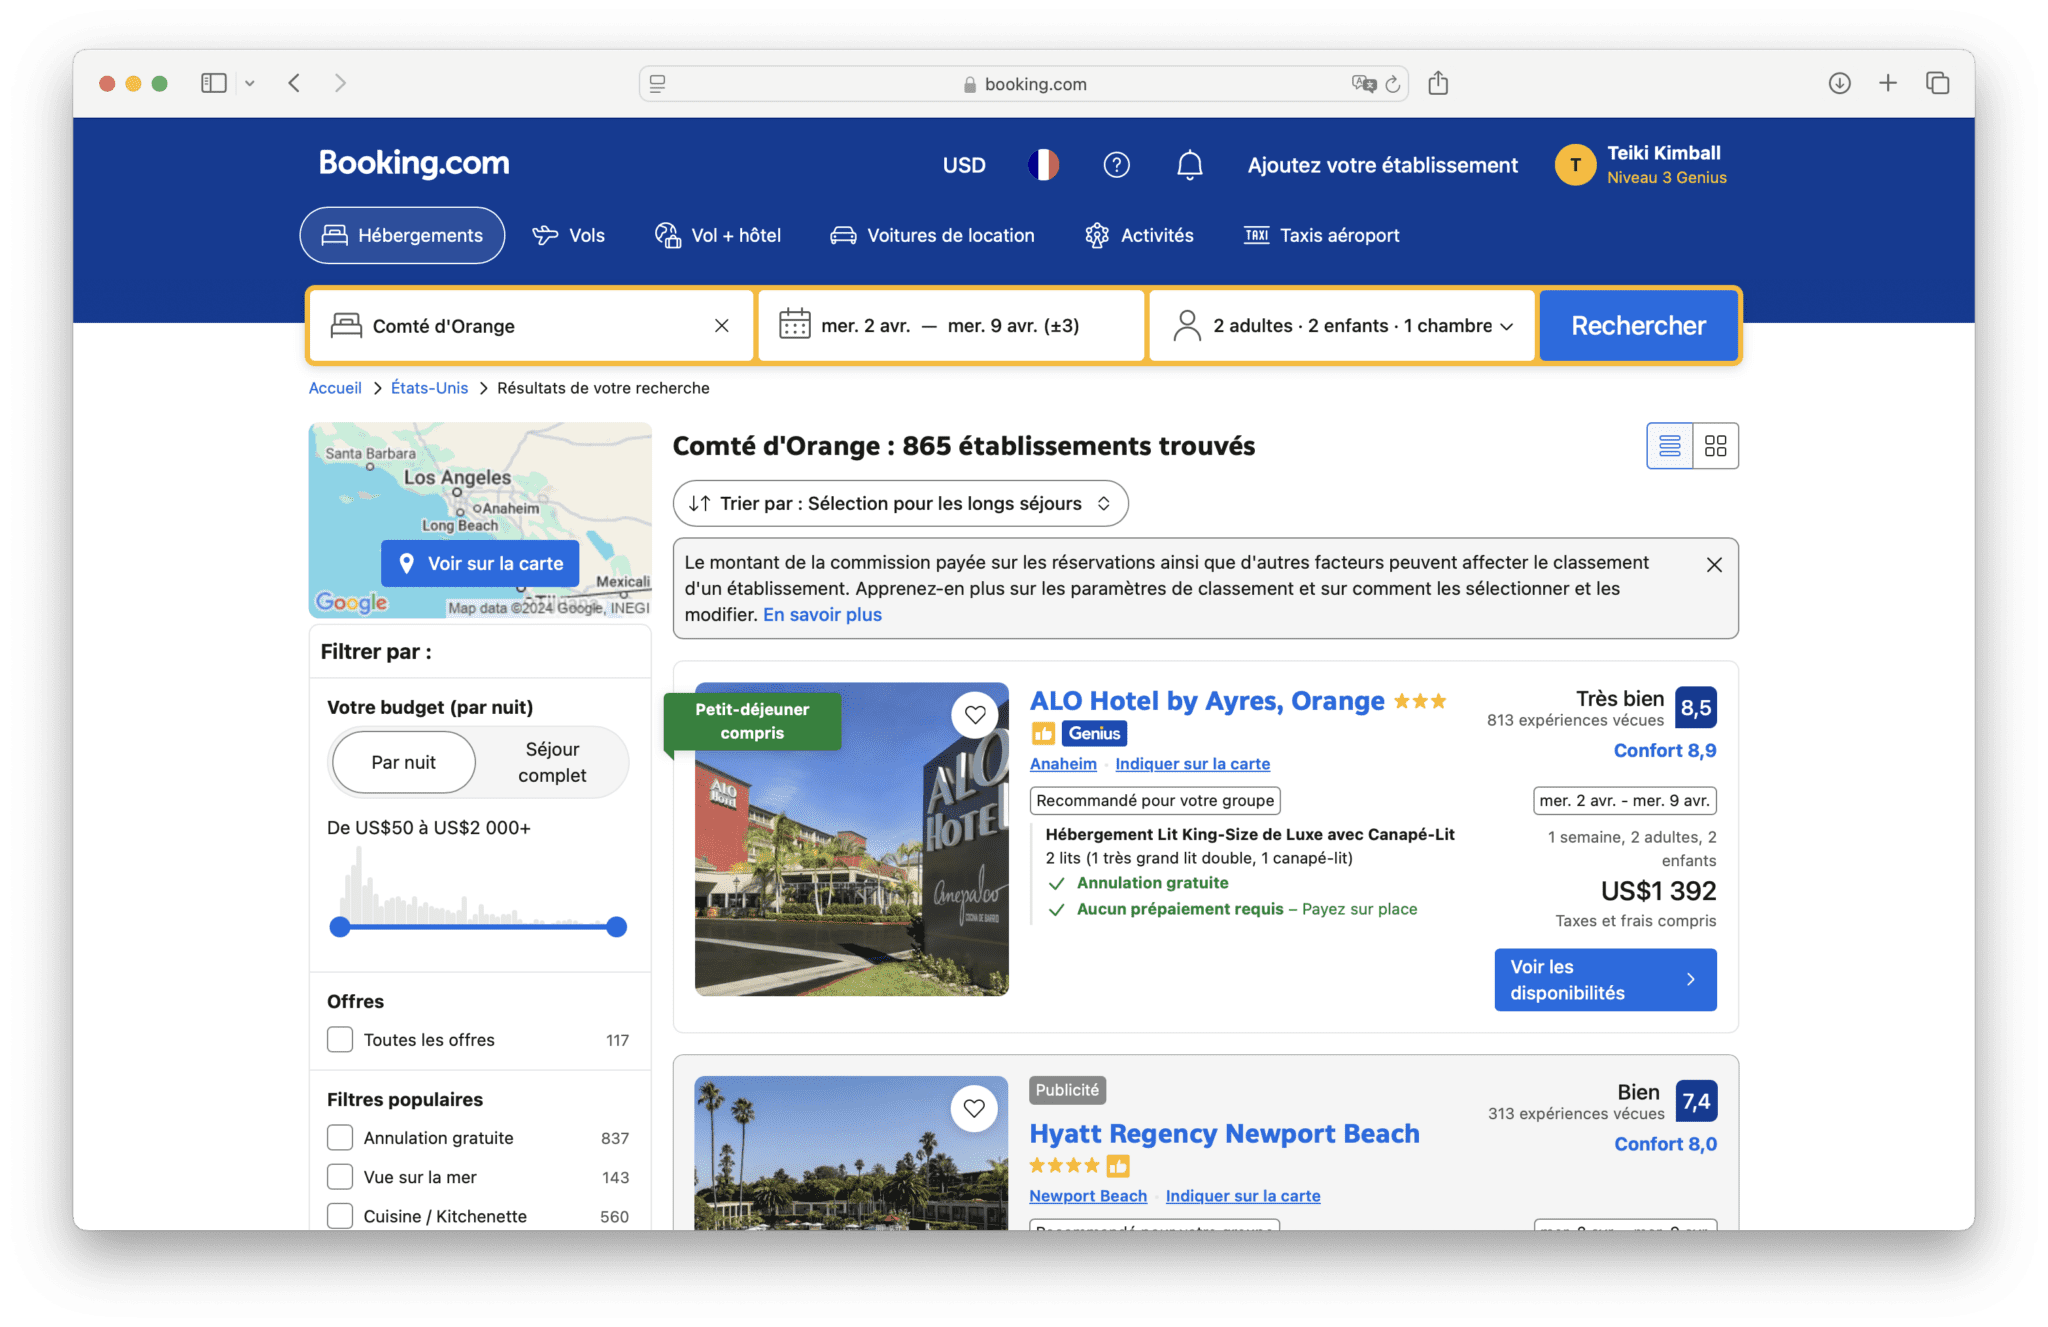Image resolution: width=2048 pixels, height=1327 pixels.
Task: Click Ajoutez votre établissement link
Action: click(1382, 165)
